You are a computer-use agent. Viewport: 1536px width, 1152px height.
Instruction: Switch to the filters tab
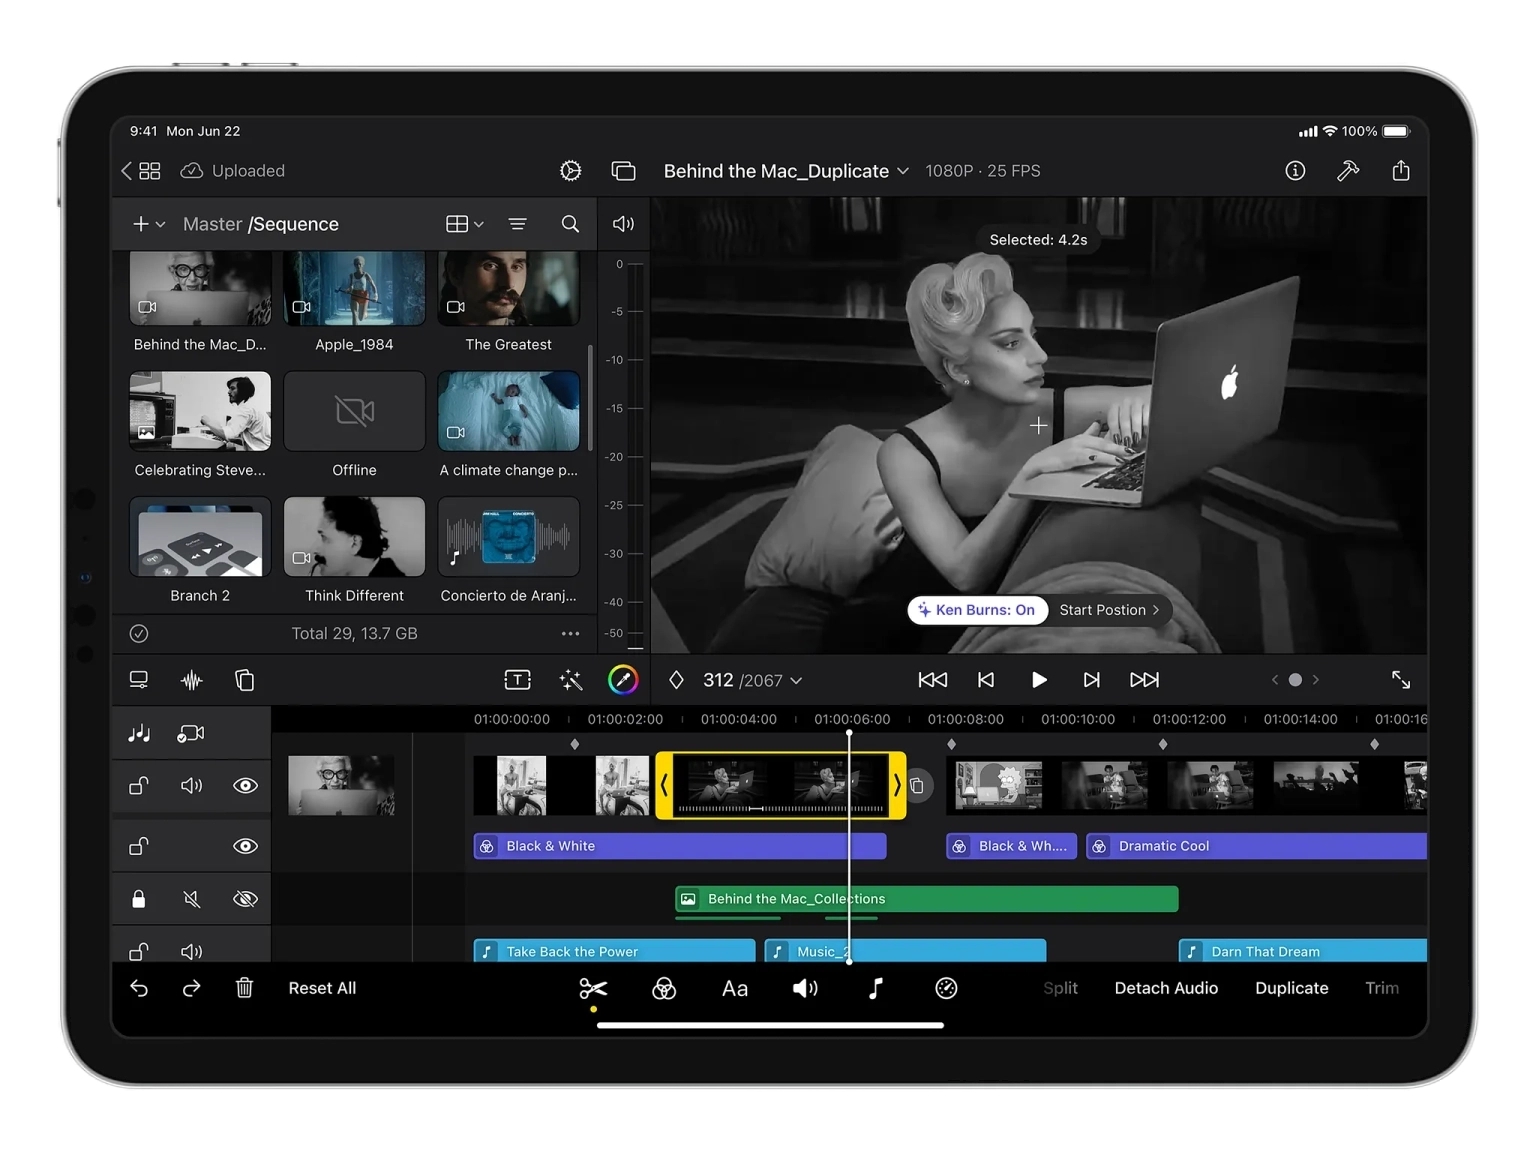[664, 989]
